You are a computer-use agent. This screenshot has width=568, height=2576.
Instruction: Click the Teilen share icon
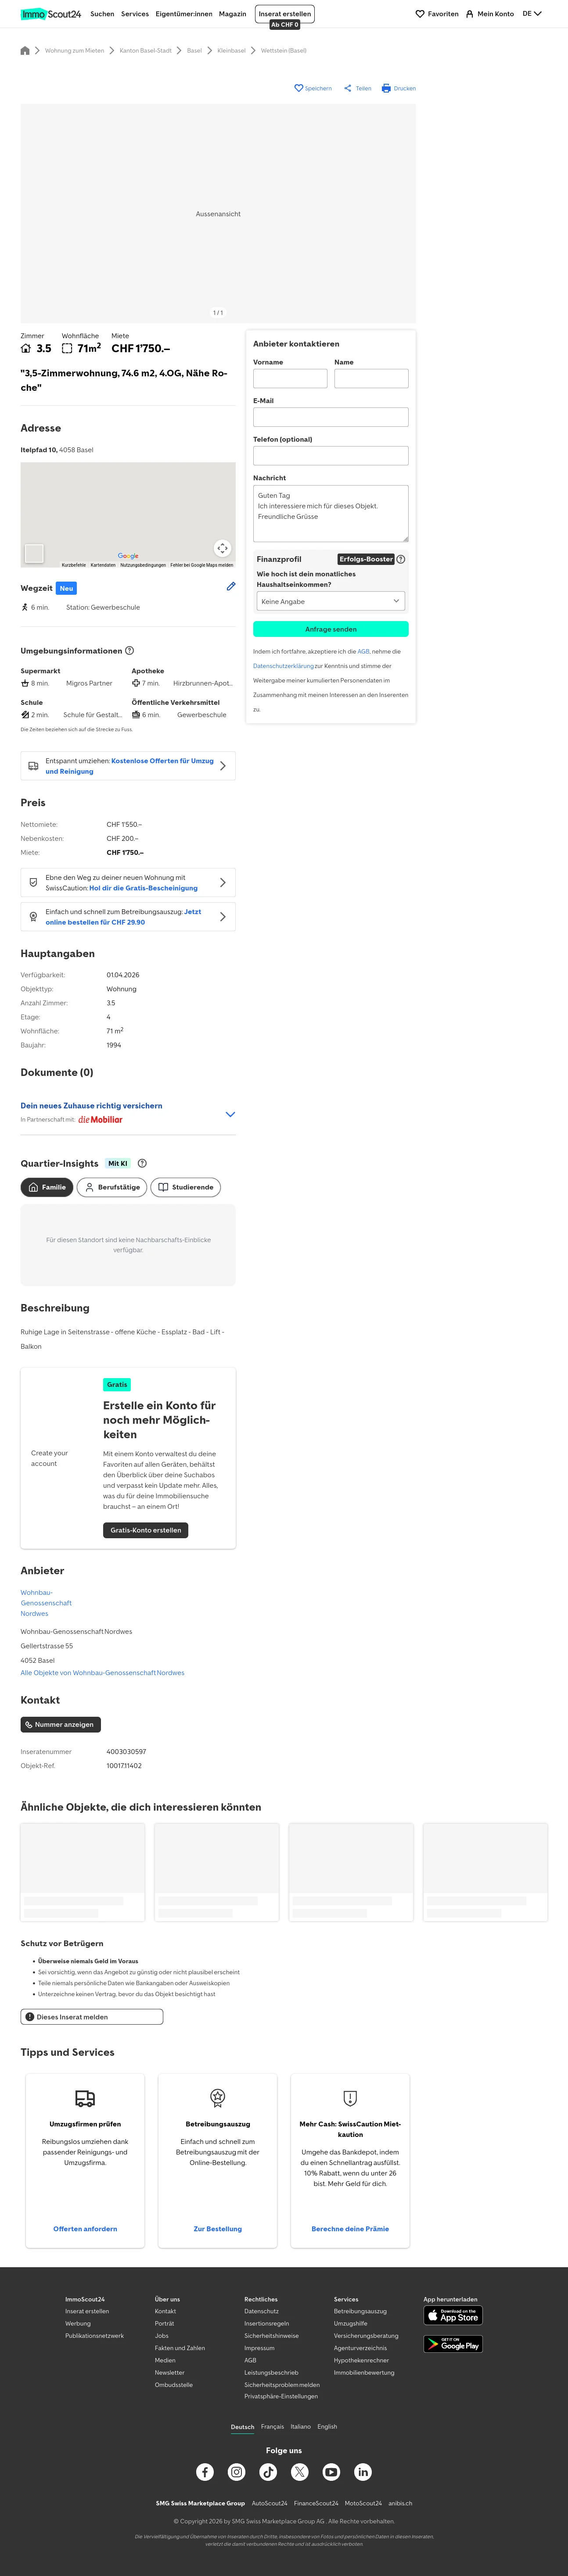(x=348, y=88)
